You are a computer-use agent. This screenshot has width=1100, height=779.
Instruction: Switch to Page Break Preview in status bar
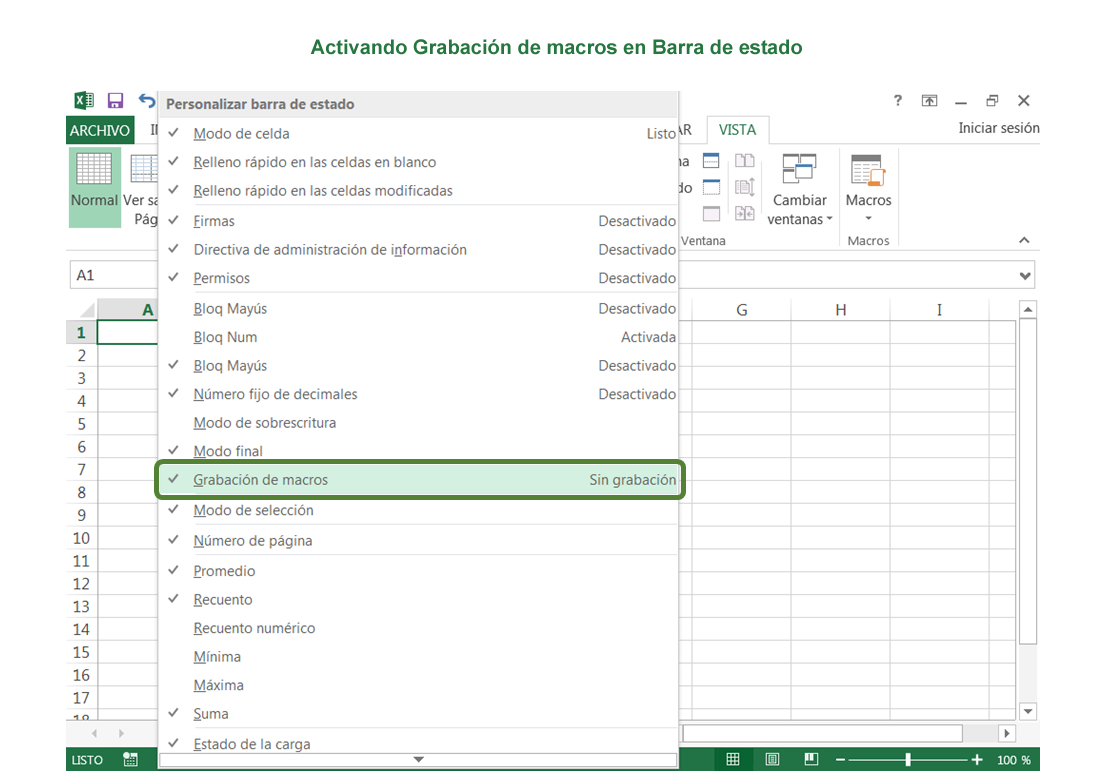point(811,759)
